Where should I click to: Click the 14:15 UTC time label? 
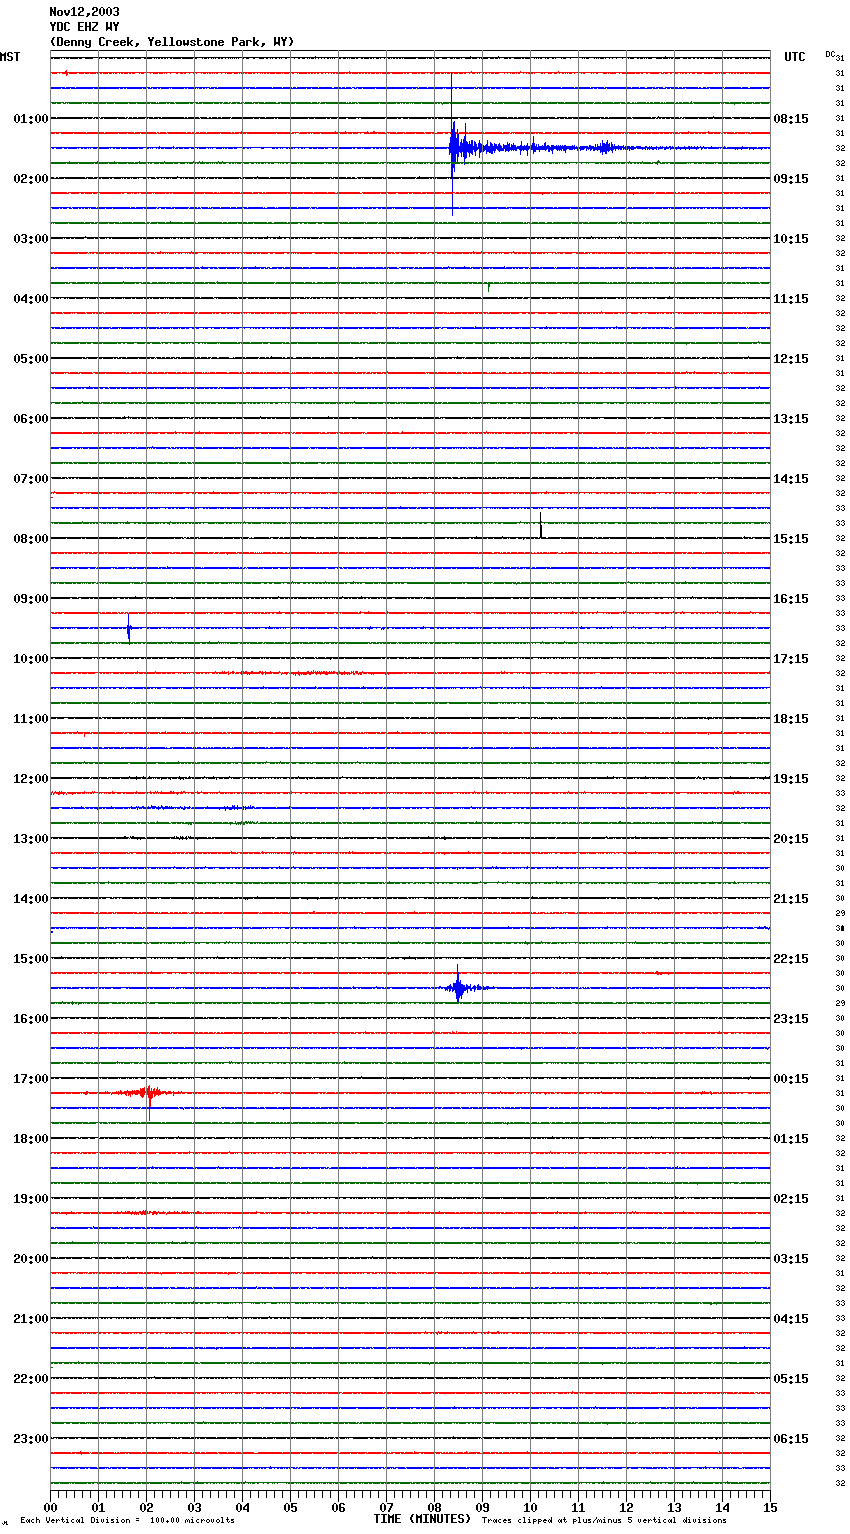pos(791,478)
